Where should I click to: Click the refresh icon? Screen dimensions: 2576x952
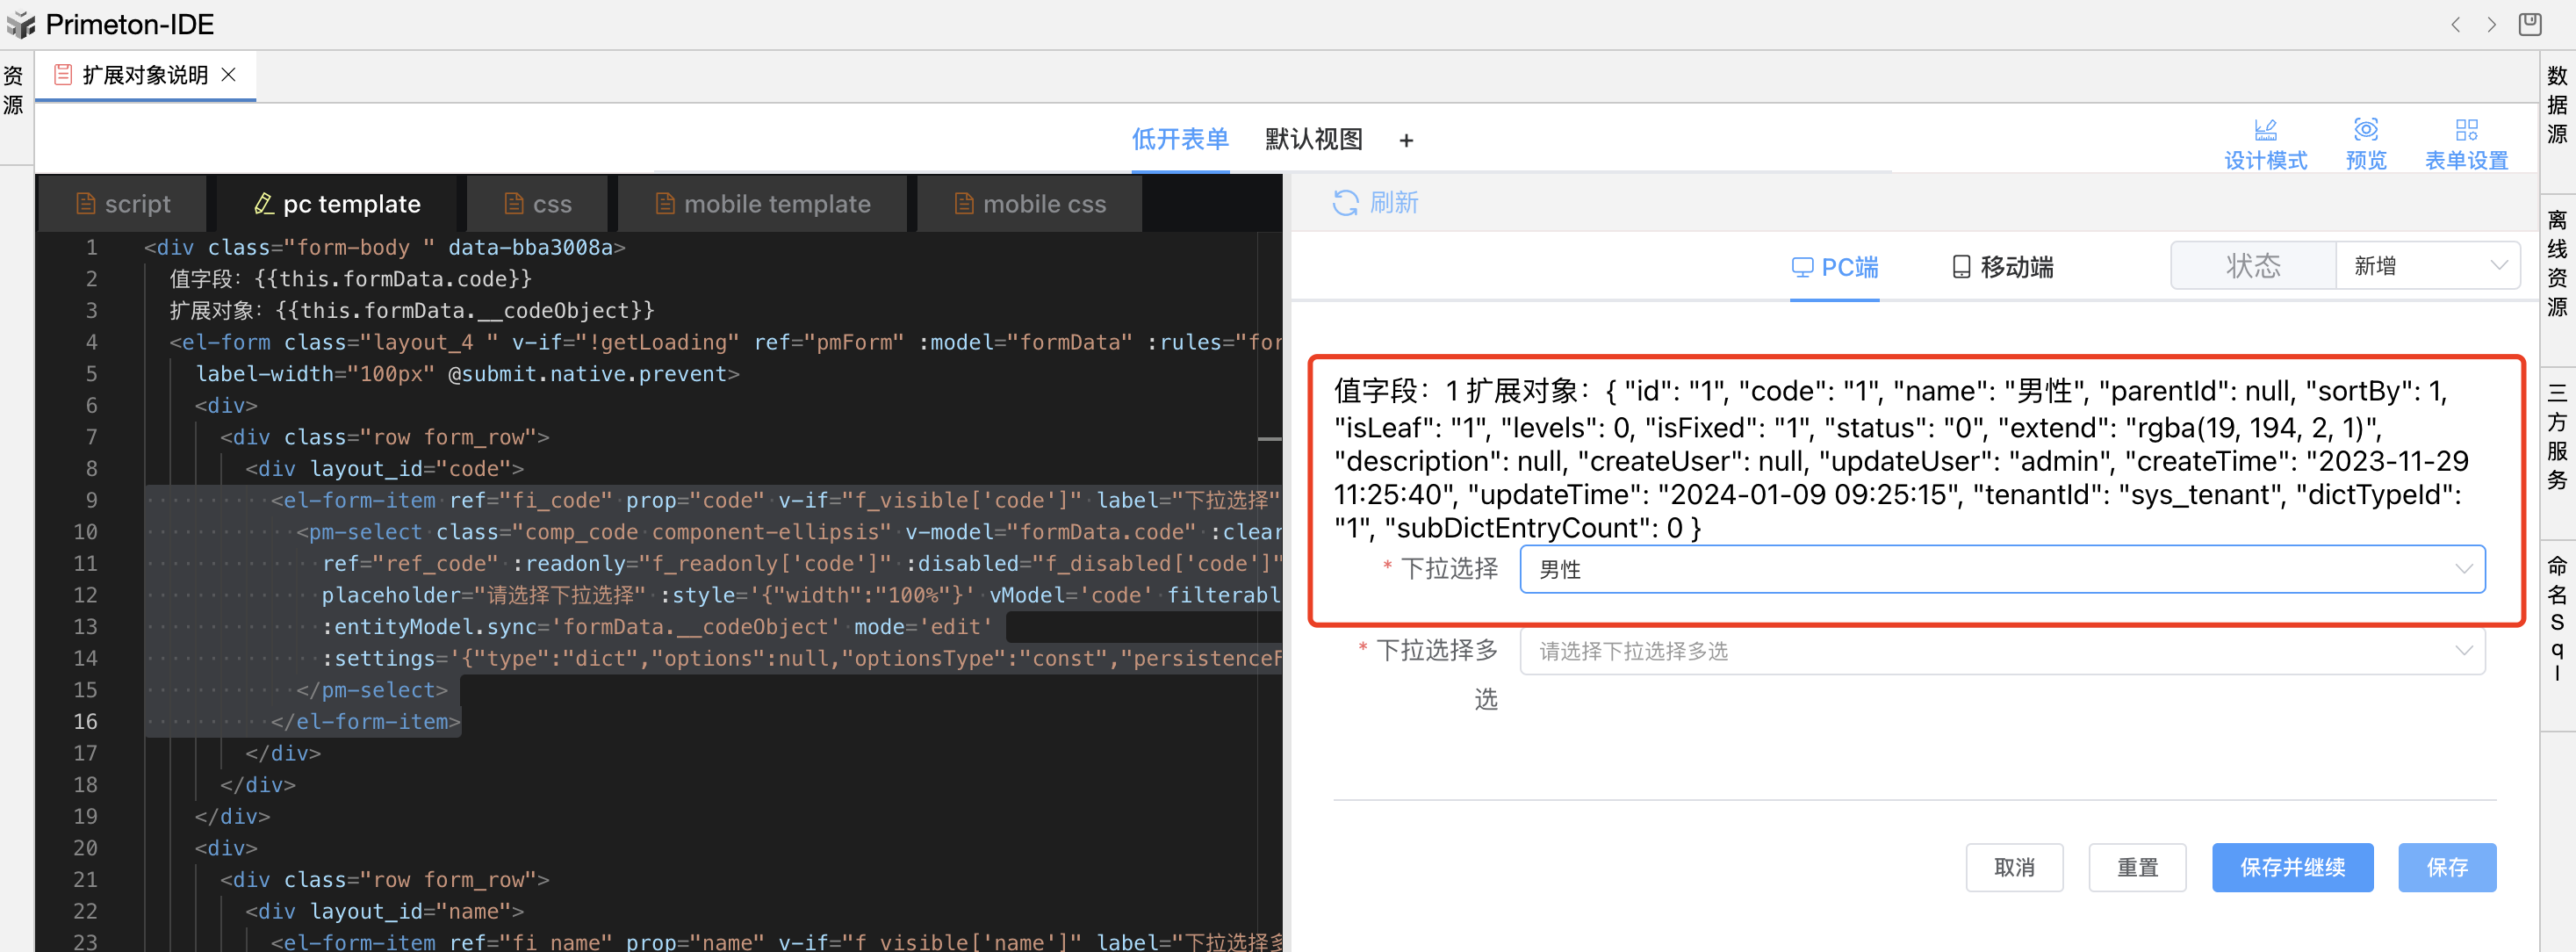[1345, 203]
